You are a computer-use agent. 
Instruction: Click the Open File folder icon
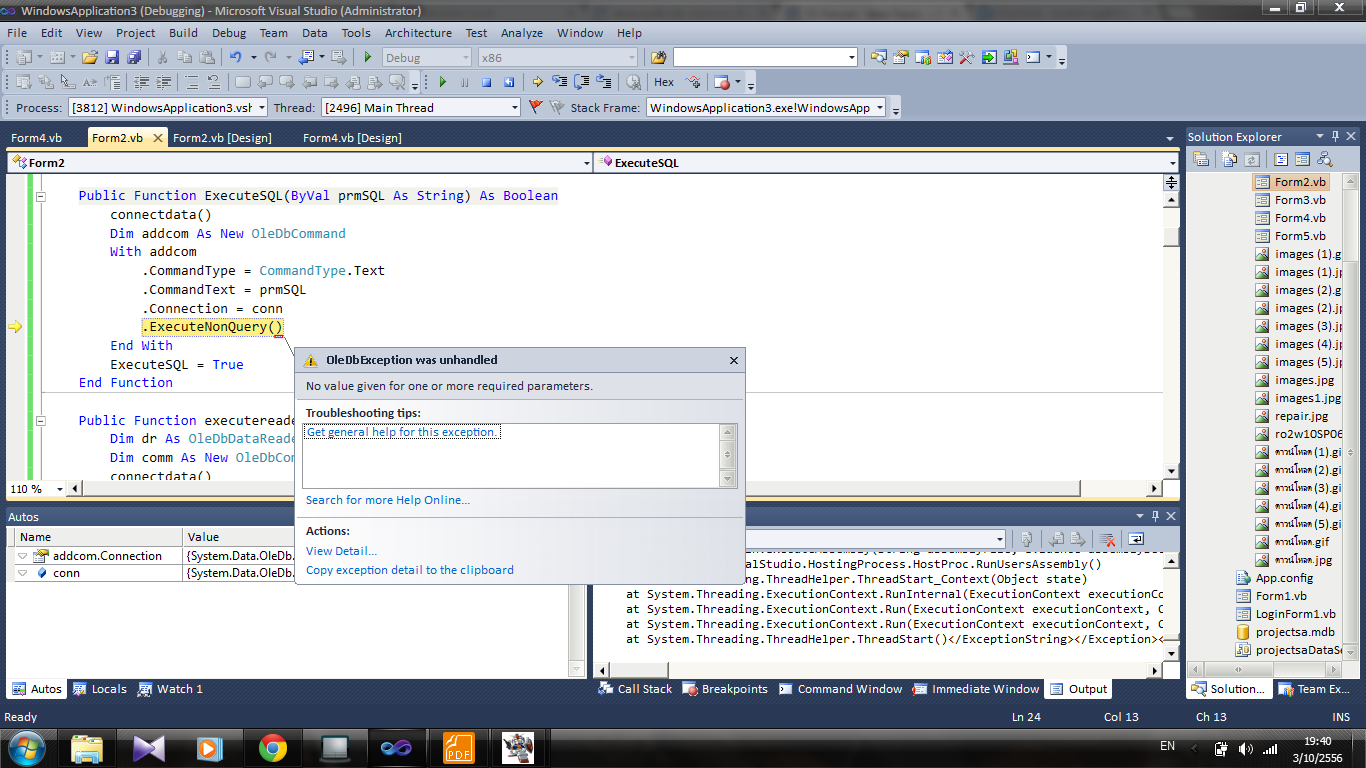pyautogui.click(x=90, y=58)
